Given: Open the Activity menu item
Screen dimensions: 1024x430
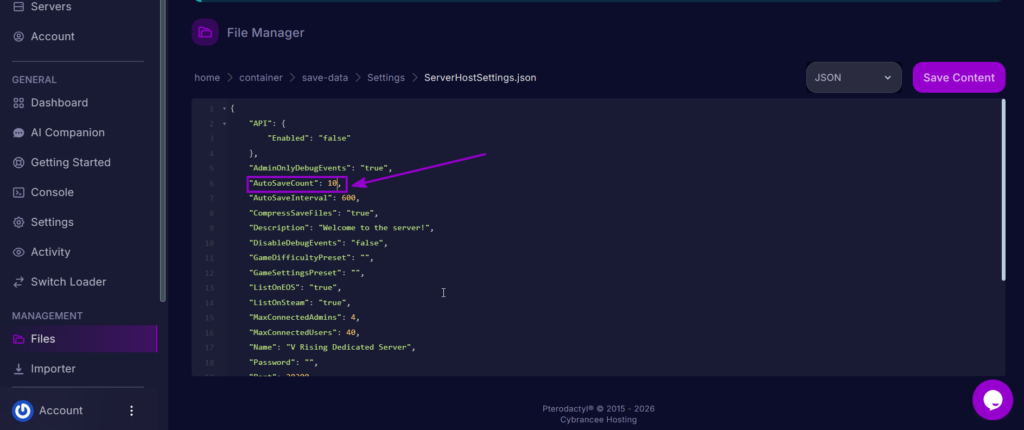Looking at the screenshot, I should coord(50,252).
